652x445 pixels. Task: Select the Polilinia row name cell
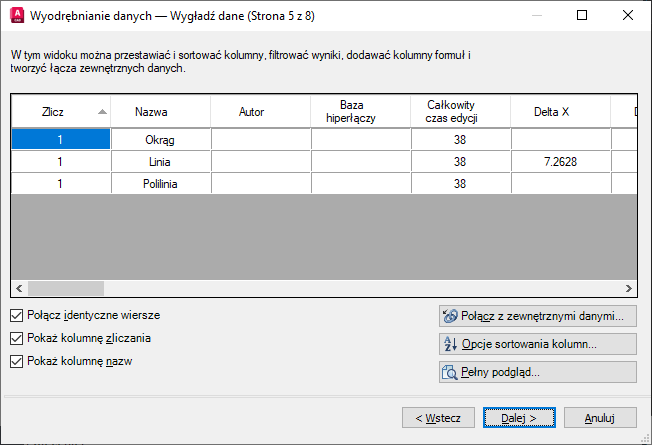click(x=160, y=184)
